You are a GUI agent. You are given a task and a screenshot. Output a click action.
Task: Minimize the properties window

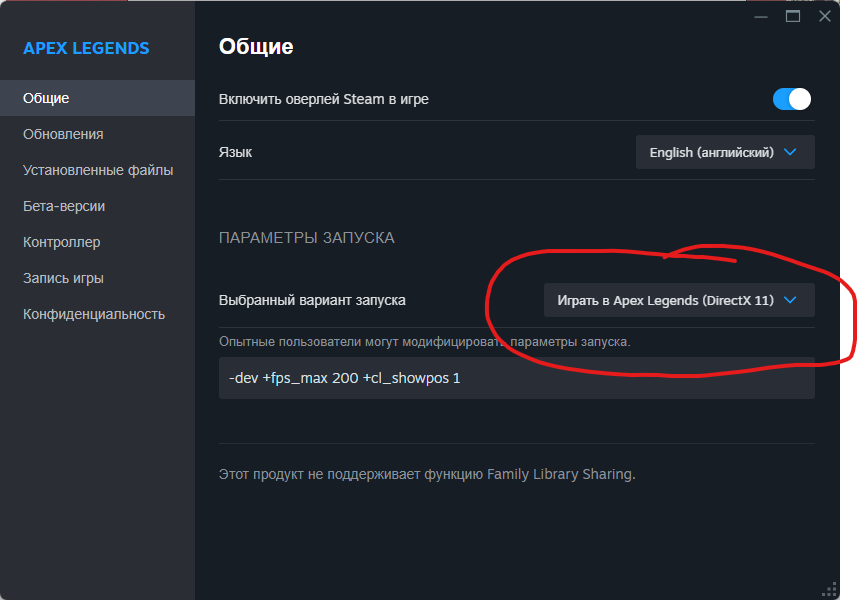pos(761,16)
